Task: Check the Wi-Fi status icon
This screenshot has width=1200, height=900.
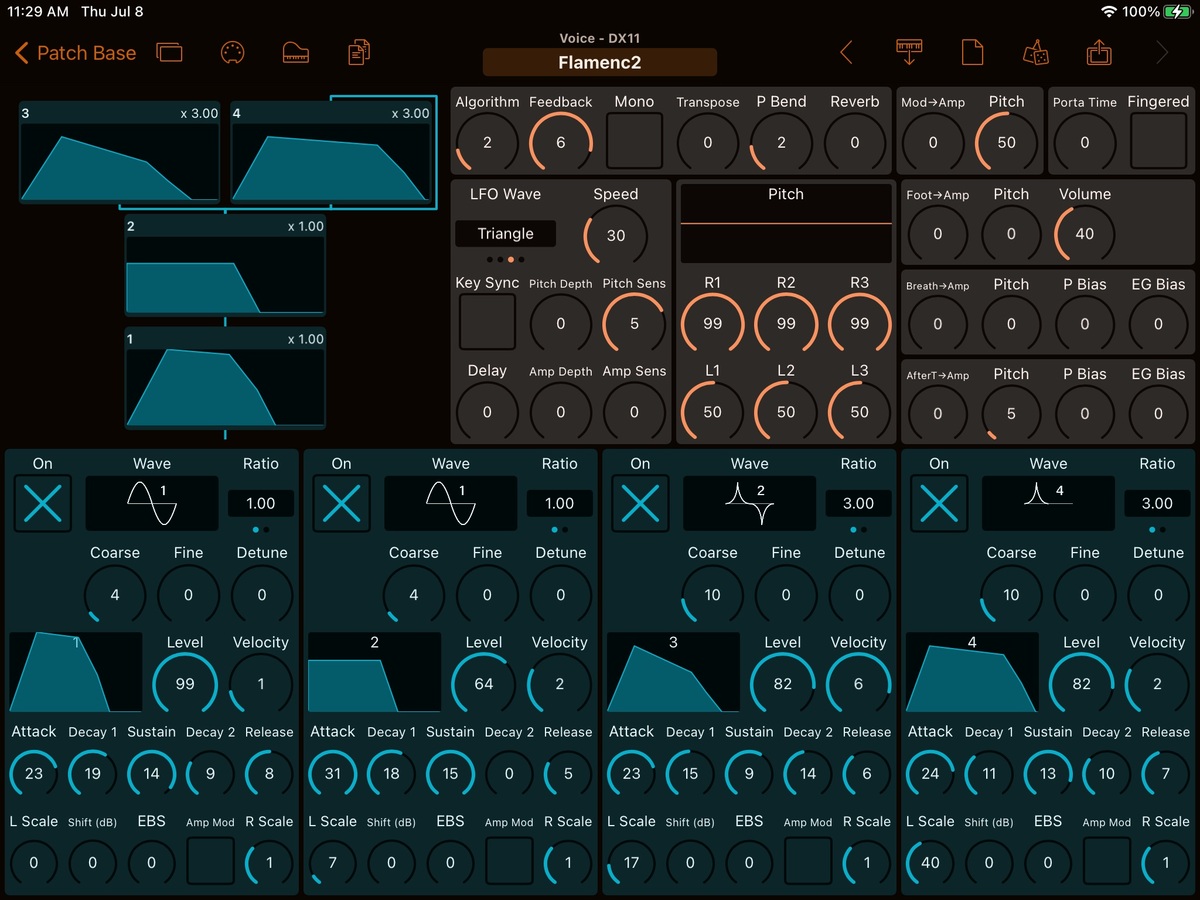Action: (x=1108, y=12)
